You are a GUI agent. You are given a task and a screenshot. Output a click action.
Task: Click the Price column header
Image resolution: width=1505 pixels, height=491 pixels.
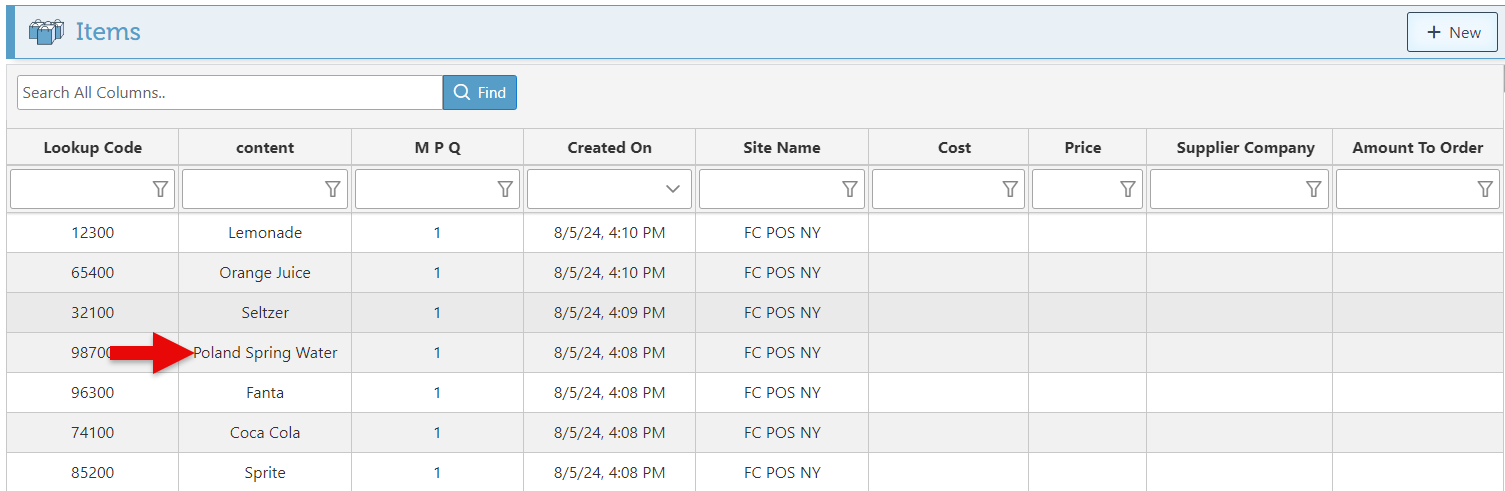point(1082,147)
